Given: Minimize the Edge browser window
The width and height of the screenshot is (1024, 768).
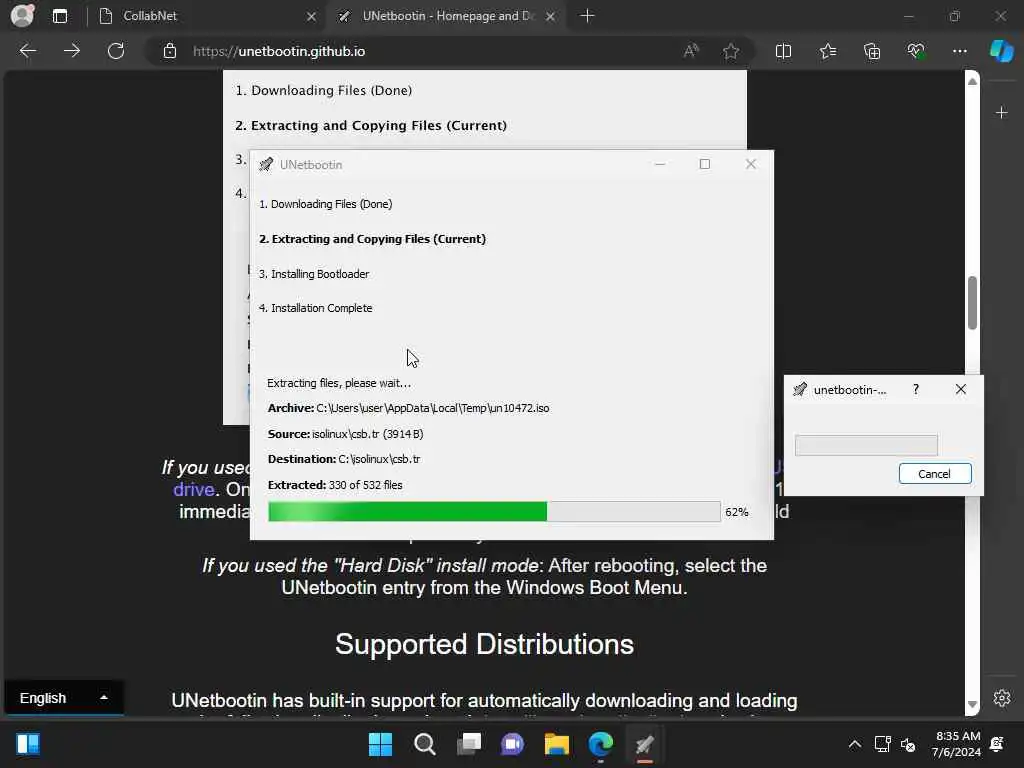Looking at the screenshot, I should (x=908, y=16).
